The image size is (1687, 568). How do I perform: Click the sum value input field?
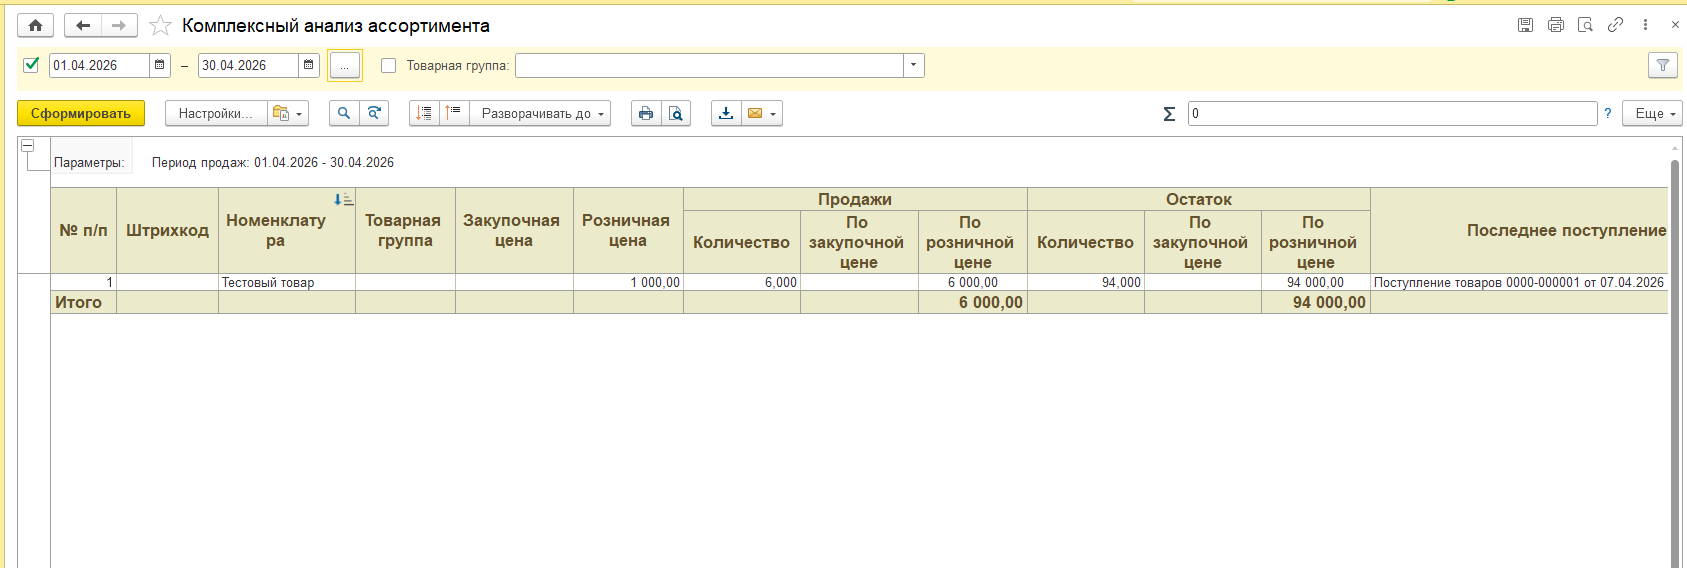click(x=1391, y=113)
